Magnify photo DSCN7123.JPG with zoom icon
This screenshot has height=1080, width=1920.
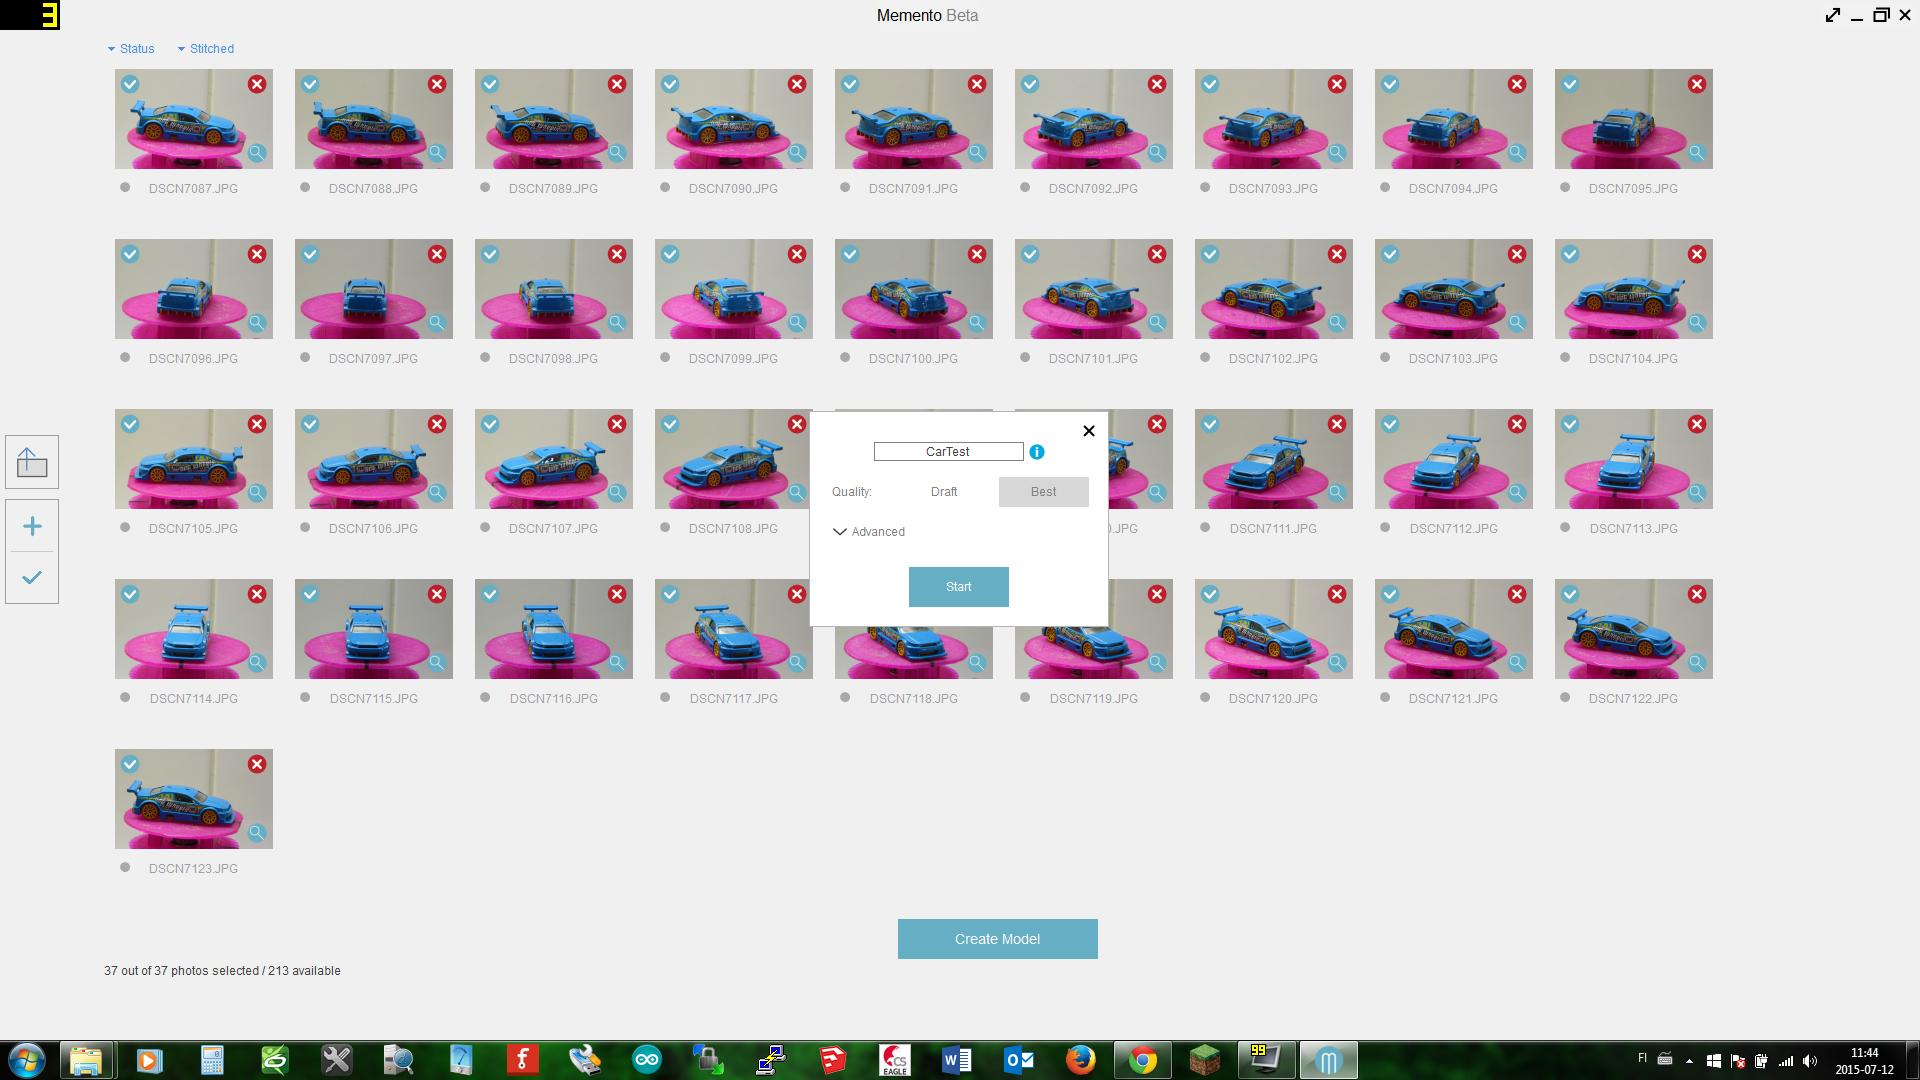click(x=256, y=833)
